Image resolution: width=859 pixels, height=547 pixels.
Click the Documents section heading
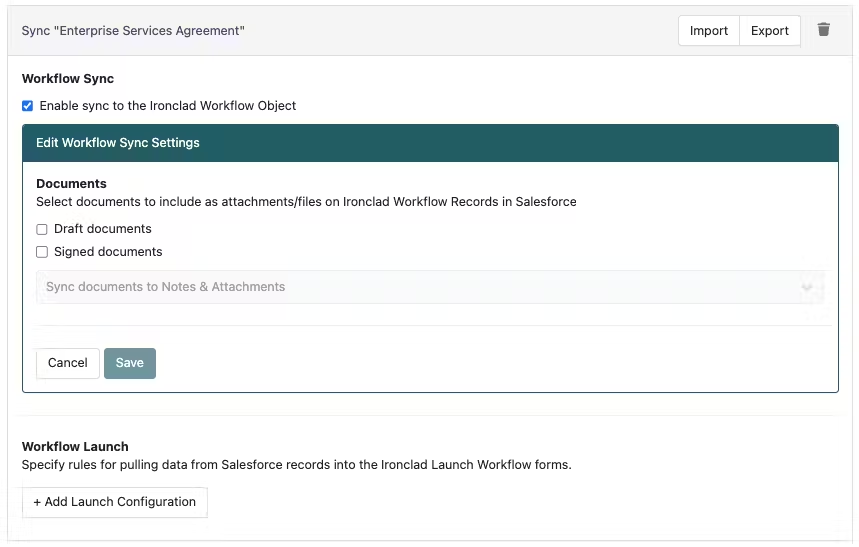(71, 184)
